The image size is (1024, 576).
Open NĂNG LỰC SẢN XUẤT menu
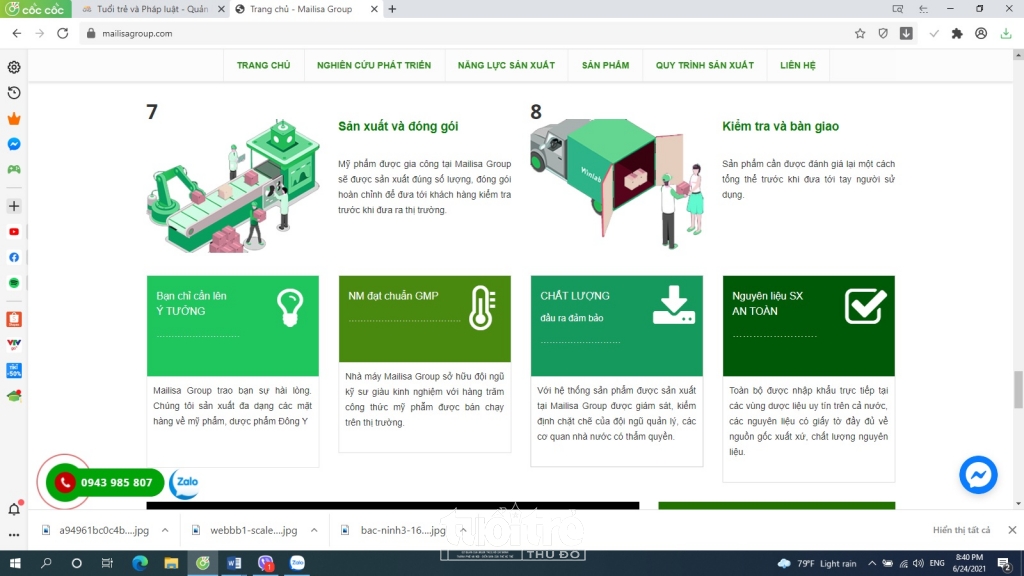(x=506, y=65)
